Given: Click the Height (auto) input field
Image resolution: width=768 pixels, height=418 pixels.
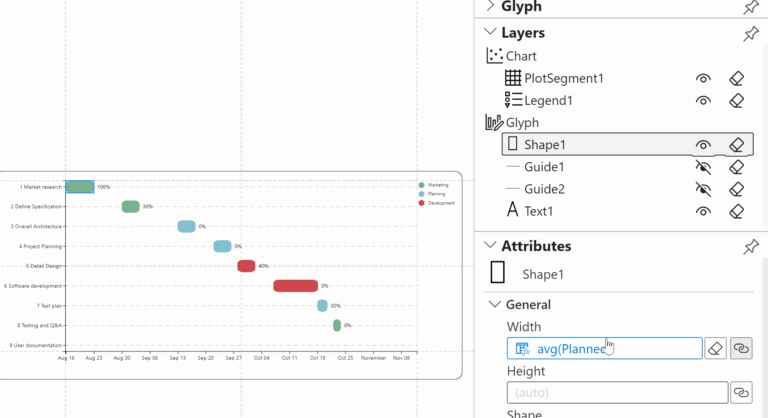Looking at the screenshot, I should tap(617, 393).
